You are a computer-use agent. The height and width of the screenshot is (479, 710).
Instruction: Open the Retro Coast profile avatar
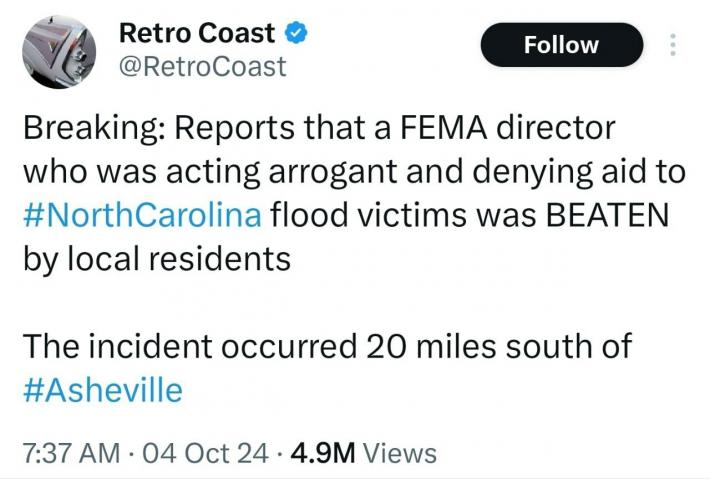pos(59,50)
